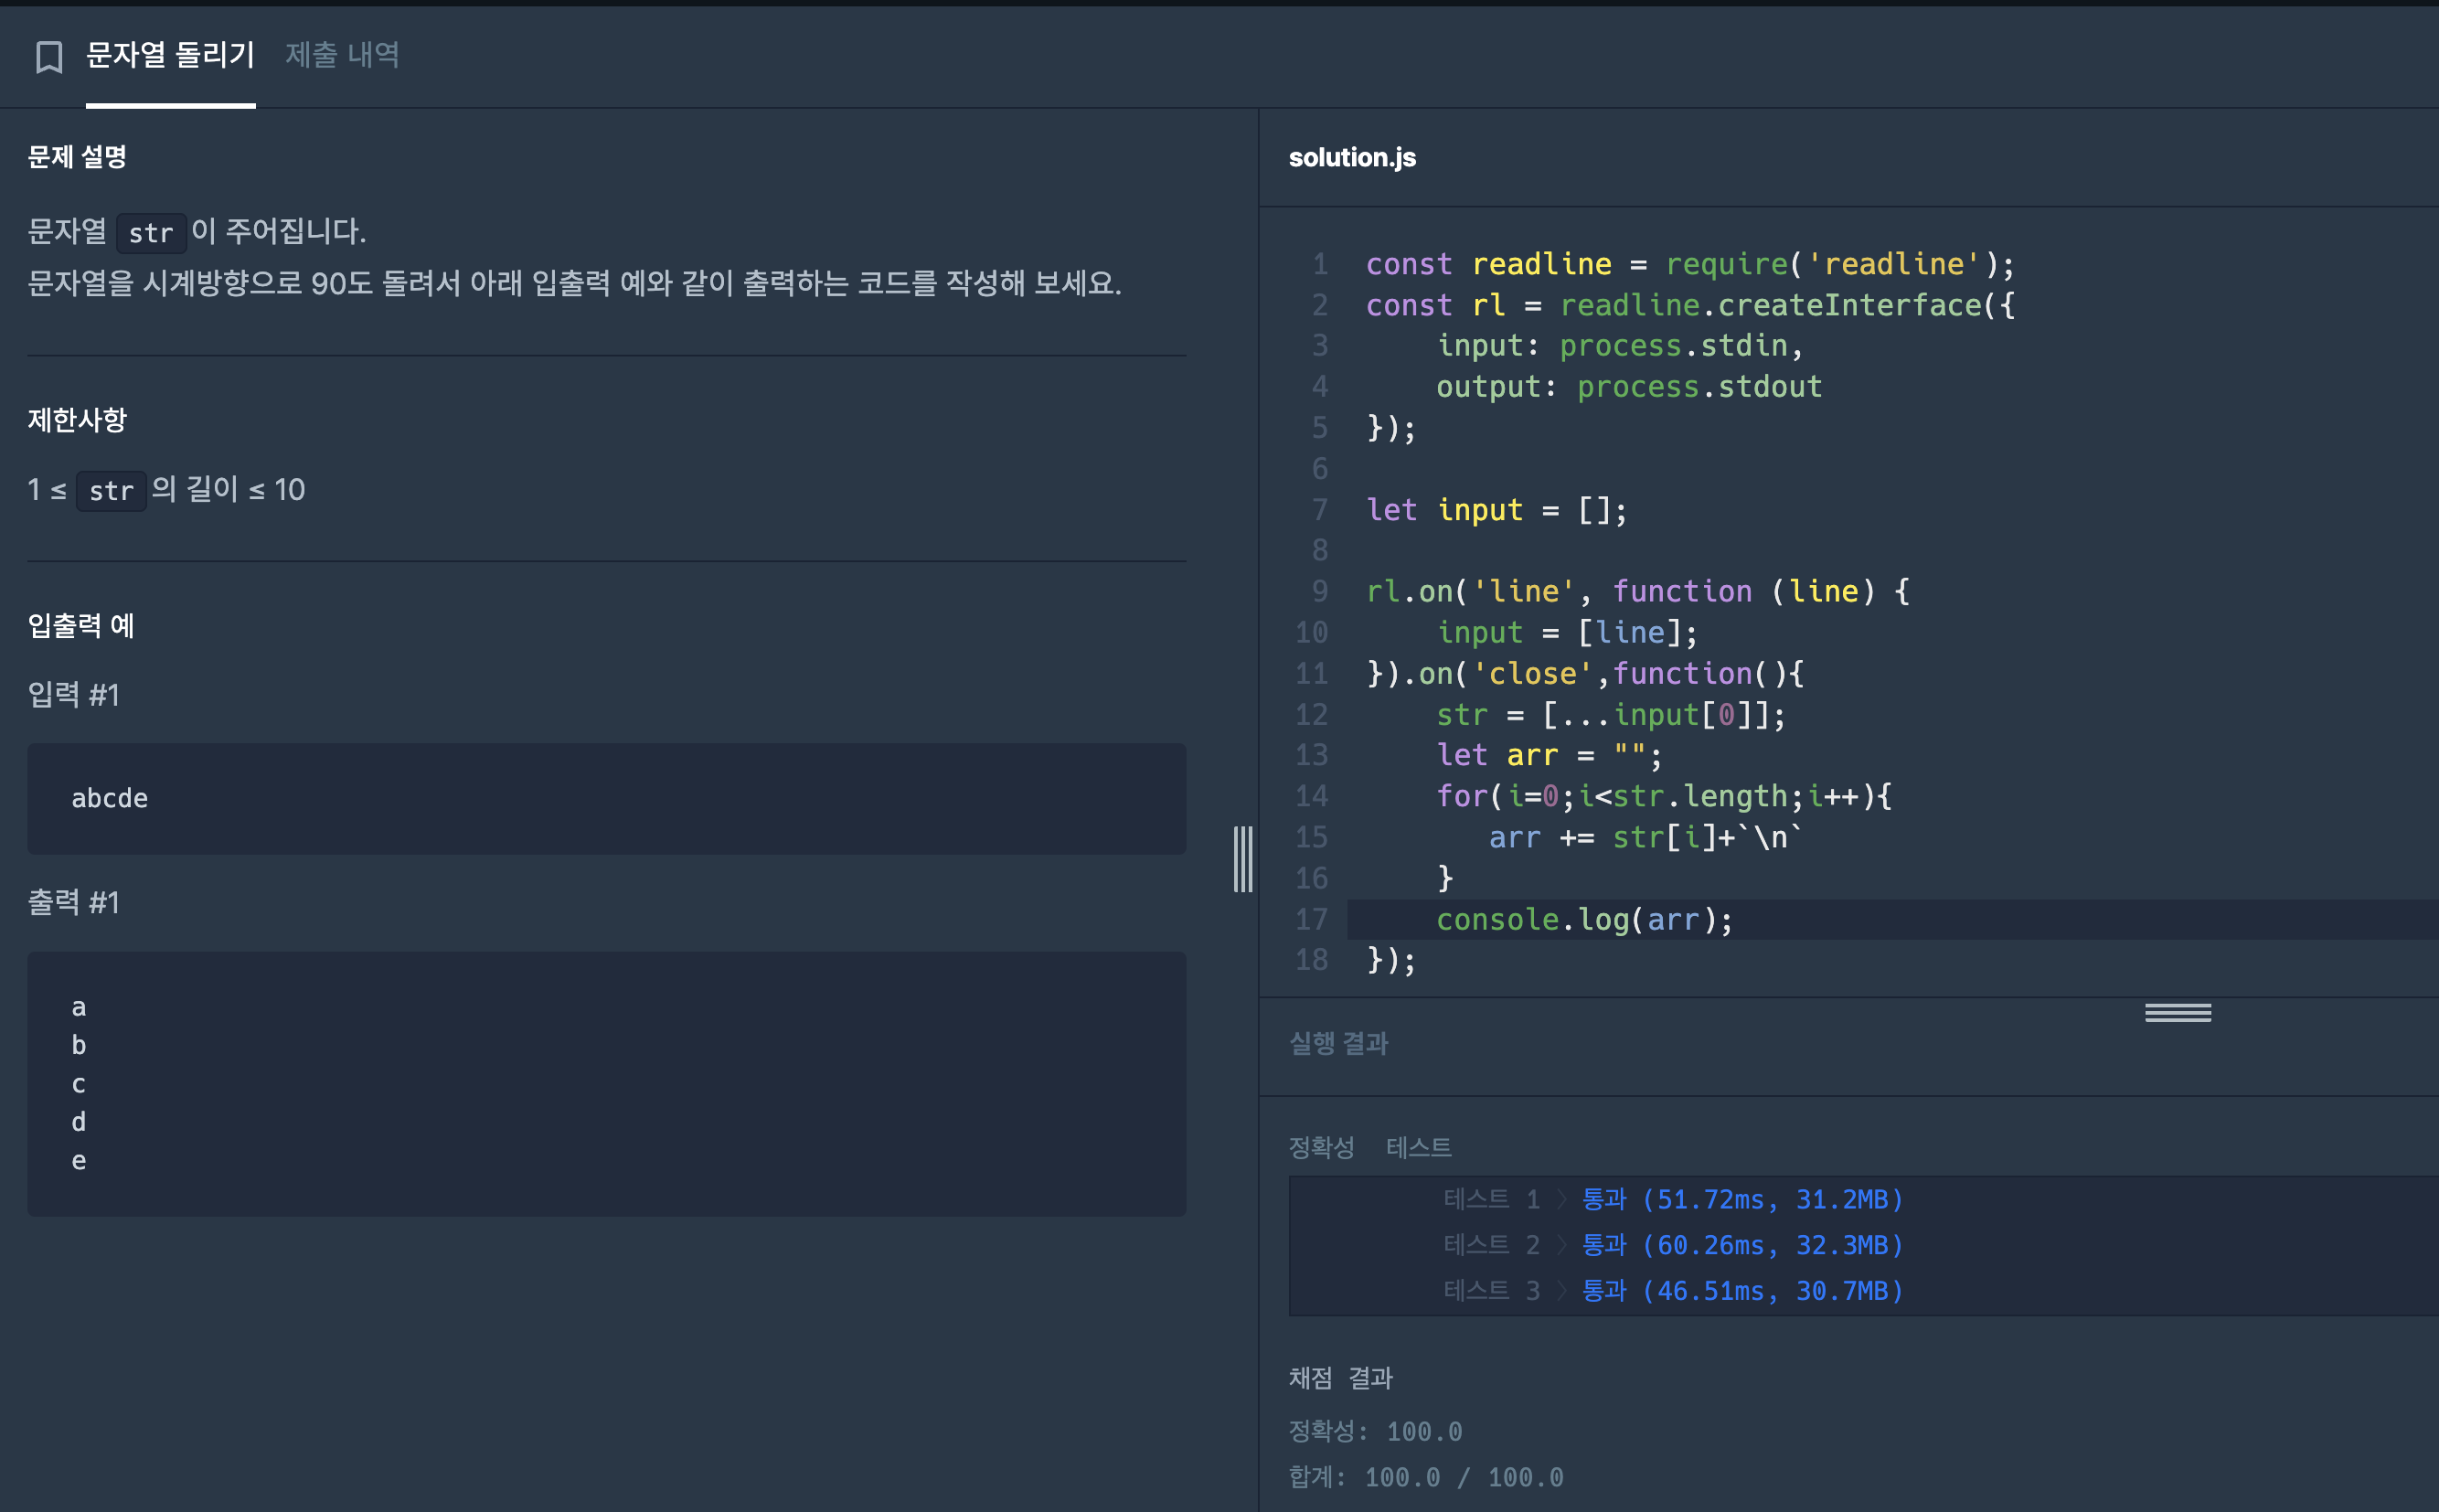Click the 제한사항 heading
Viewport: 2439px width, 1512px height.
point(77,420)
